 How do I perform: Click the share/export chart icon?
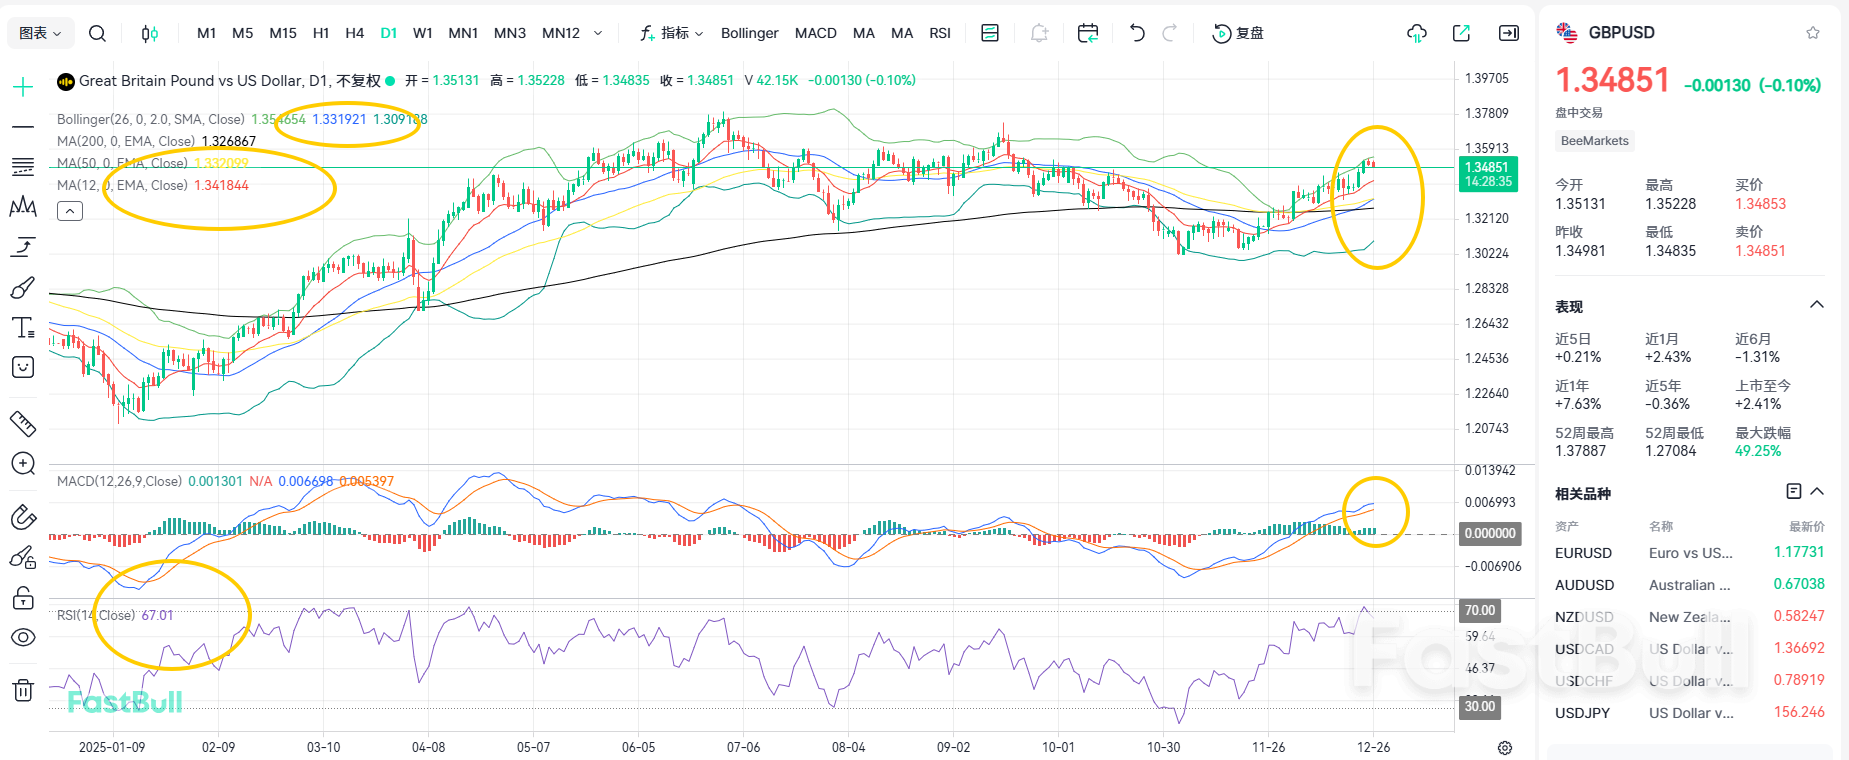pos(1461,33)
